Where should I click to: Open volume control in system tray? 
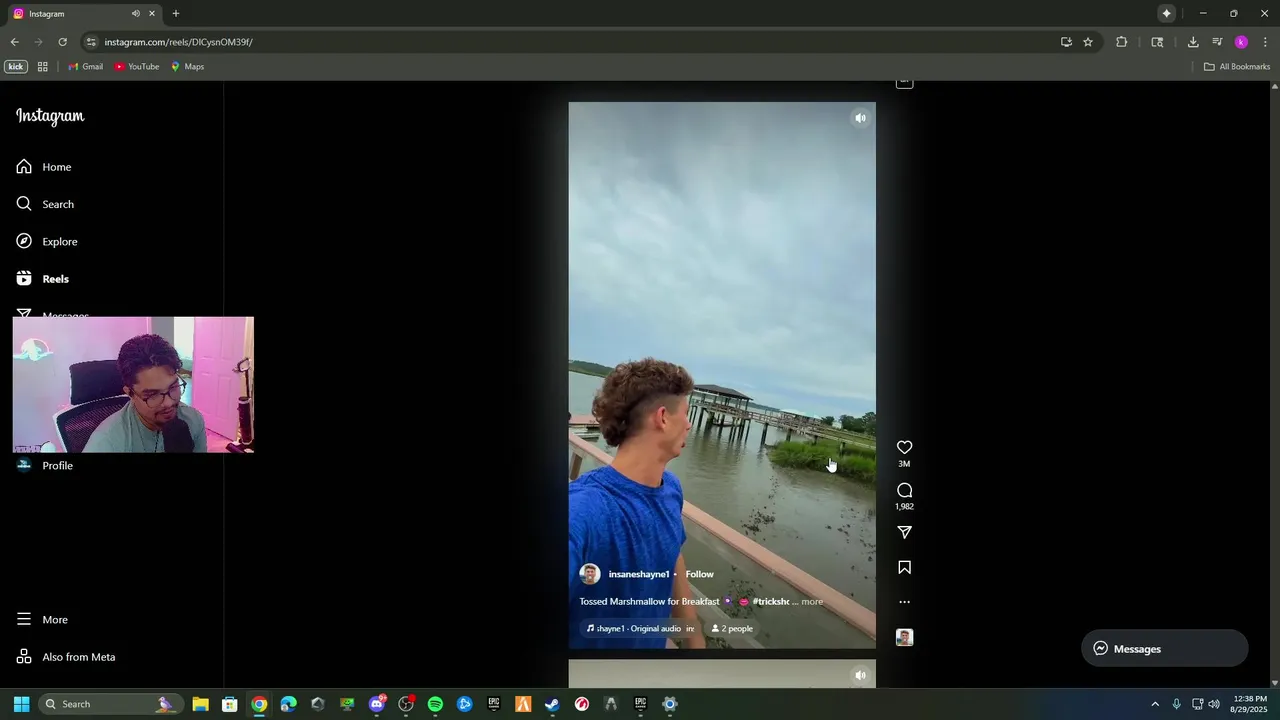(x=1214, y=704)
